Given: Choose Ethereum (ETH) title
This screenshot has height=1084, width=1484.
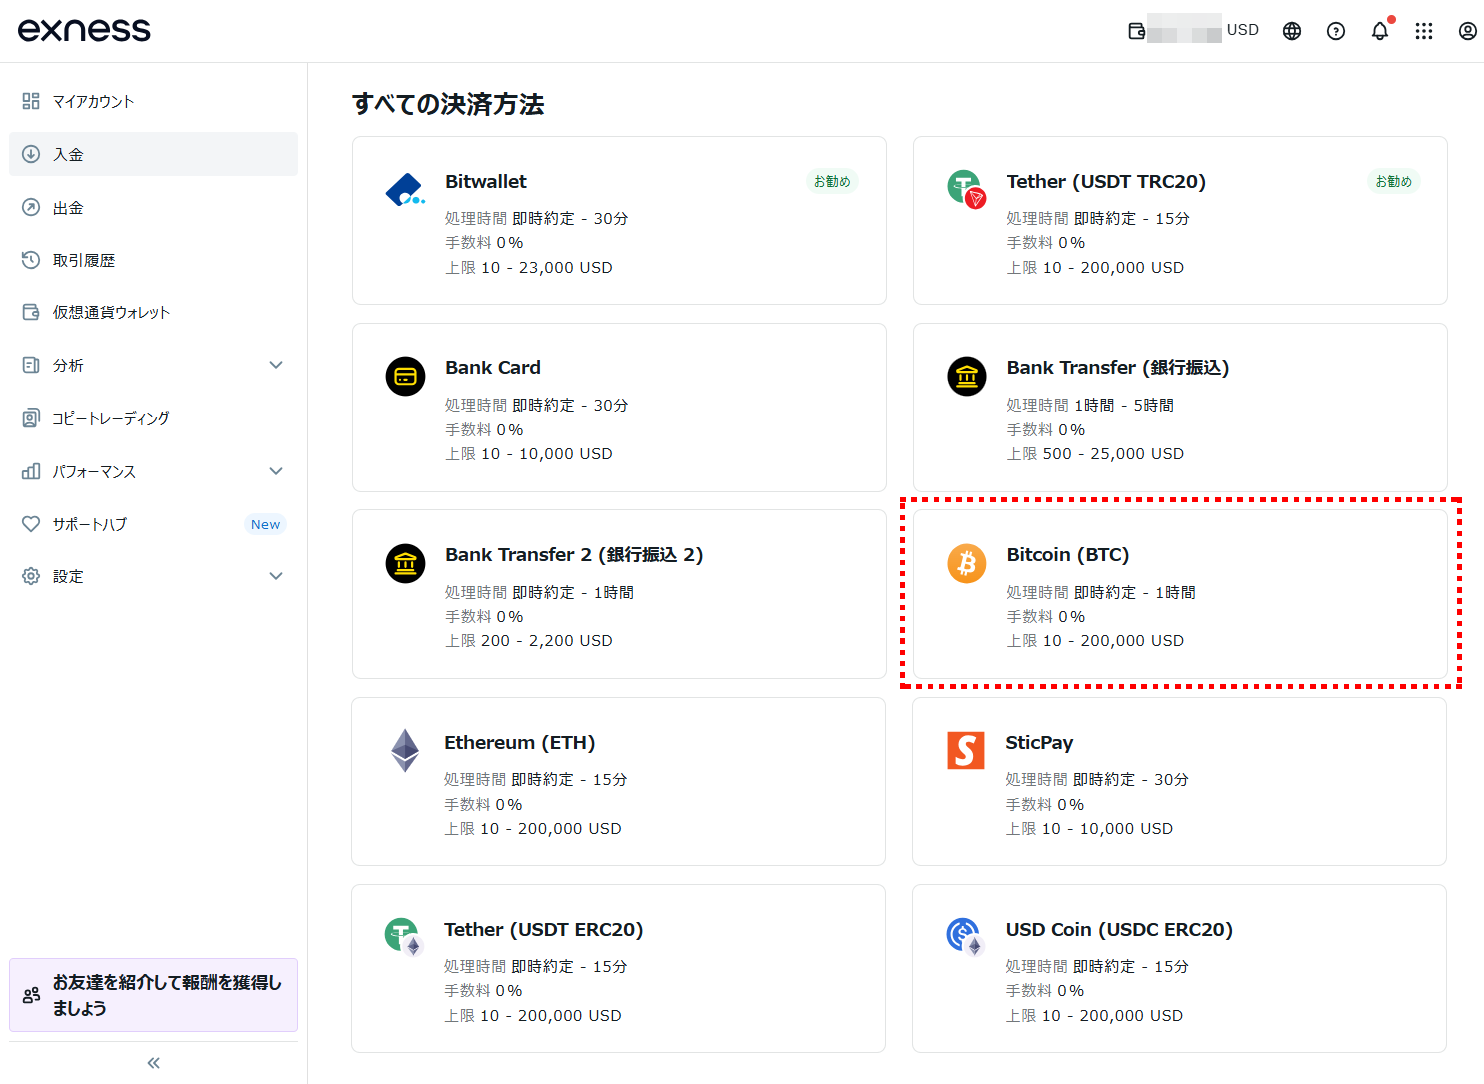Looking at the screenshot, I should pos(520,742).
